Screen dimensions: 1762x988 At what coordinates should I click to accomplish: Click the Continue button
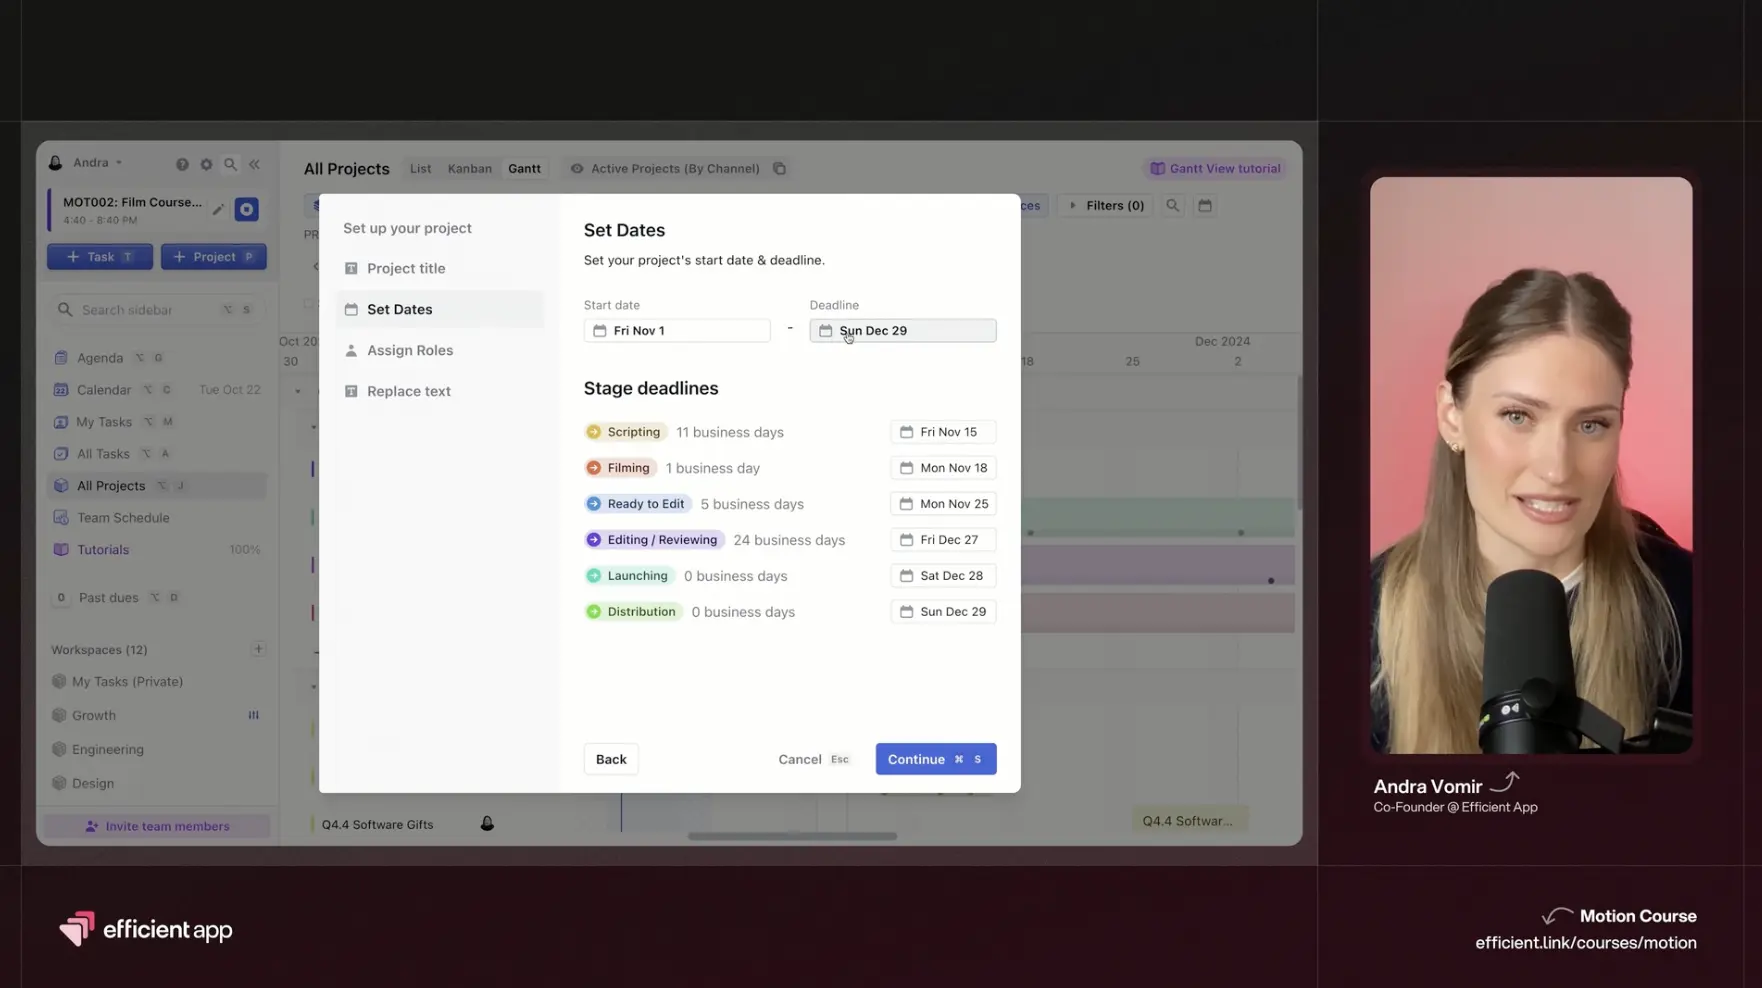(936, 759)
